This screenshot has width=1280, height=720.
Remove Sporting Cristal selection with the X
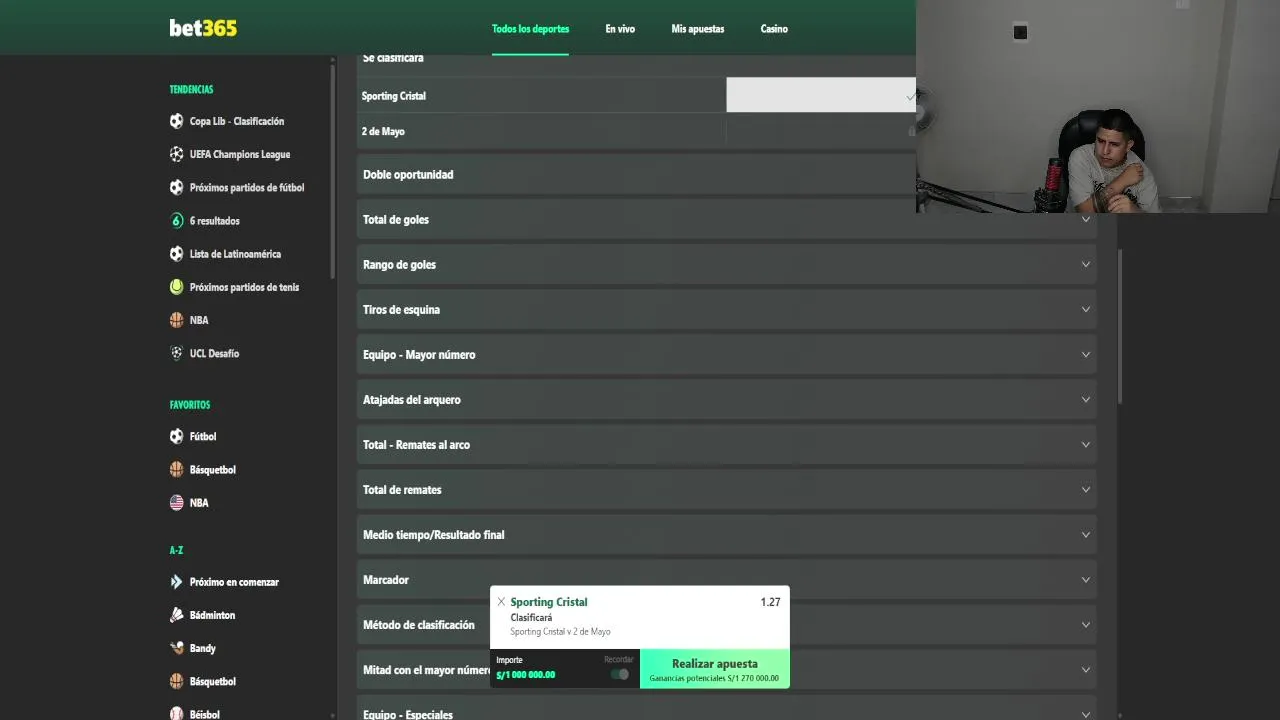[501, 602]
